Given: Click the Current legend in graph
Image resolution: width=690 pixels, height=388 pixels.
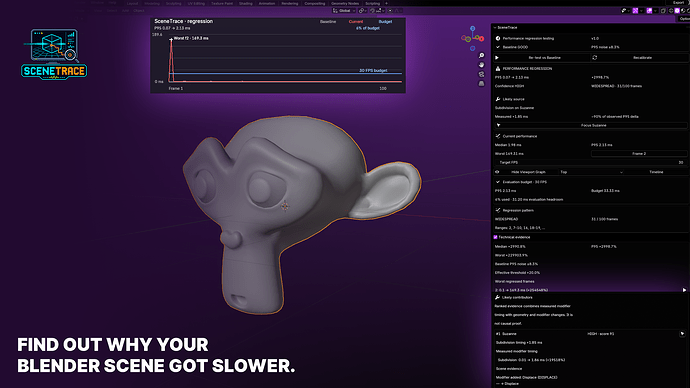Looking at the screenshot, I should [356, 22].
